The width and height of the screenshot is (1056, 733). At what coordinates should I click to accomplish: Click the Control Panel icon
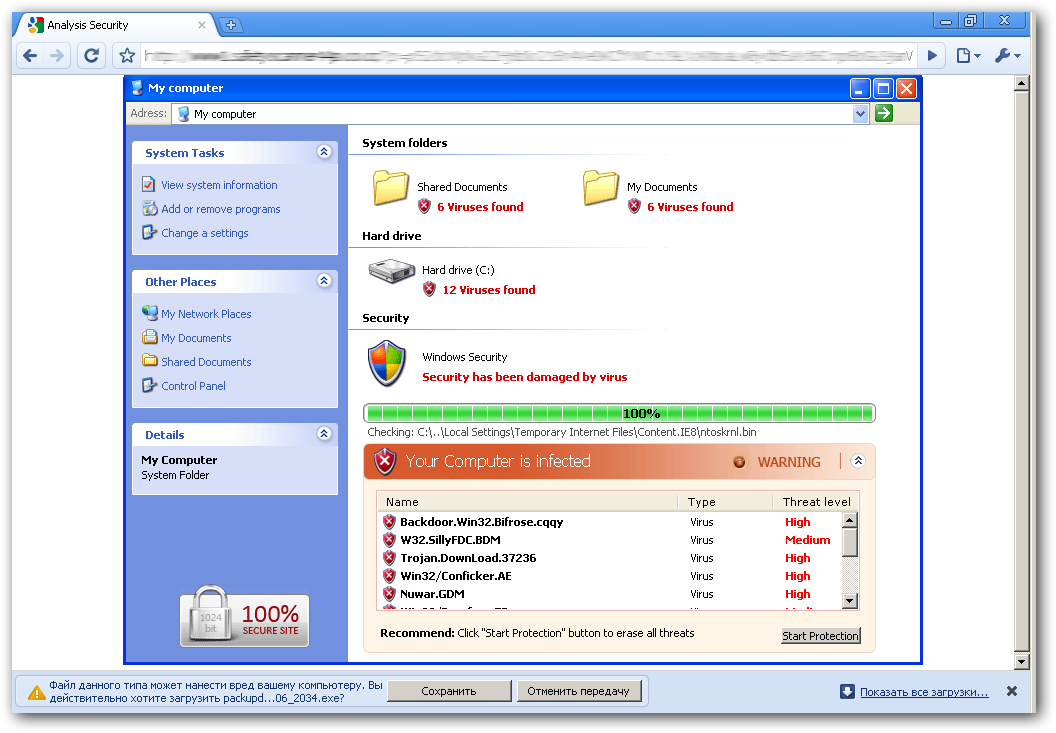point(149,385)
